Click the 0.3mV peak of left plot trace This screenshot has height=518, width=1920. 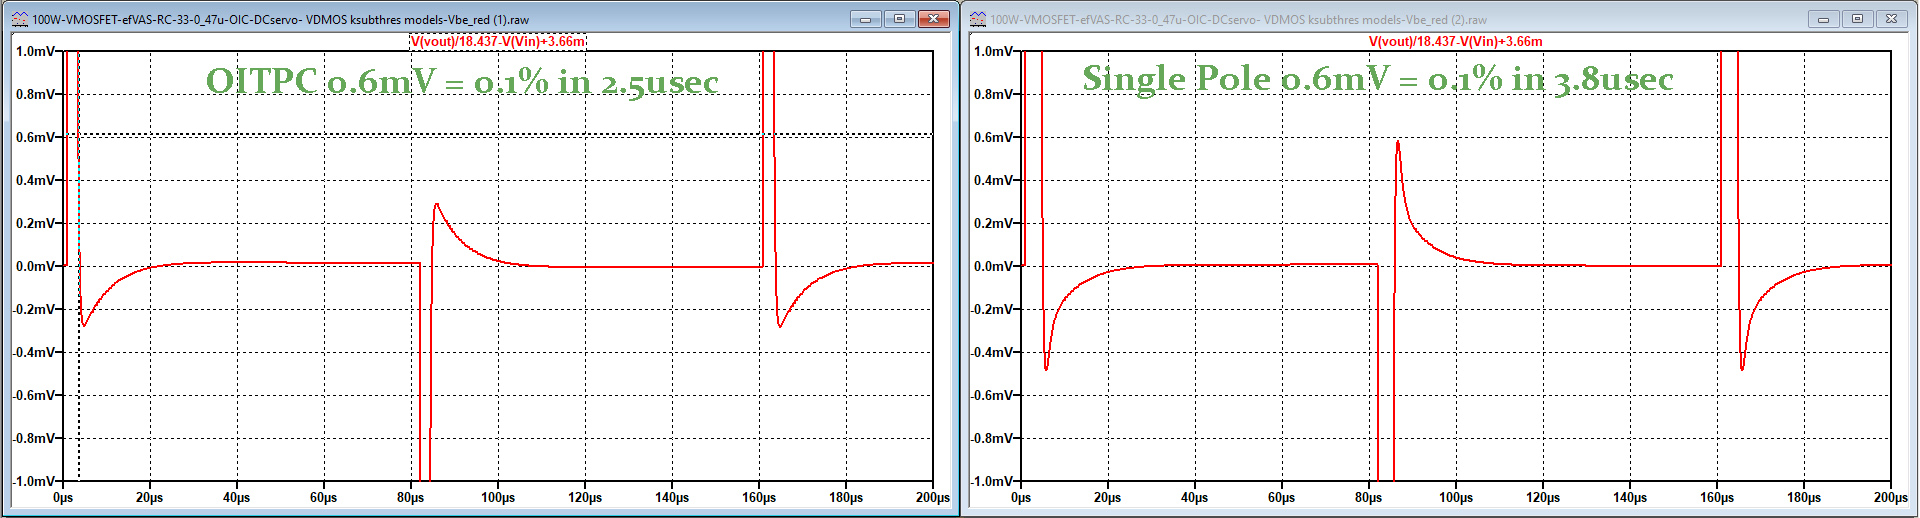pos(436,205)
